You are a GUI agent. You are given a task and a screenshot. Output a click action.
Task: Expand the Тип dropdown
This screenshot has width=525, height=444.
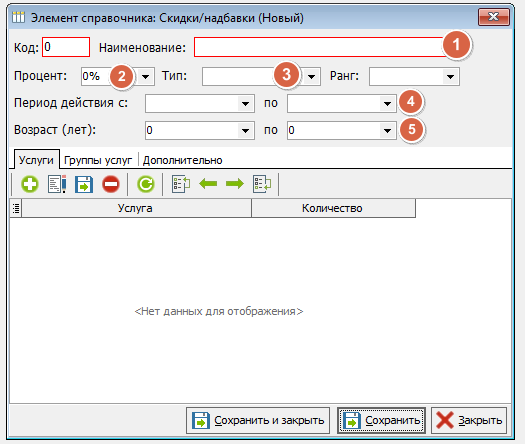pos(311,77)
